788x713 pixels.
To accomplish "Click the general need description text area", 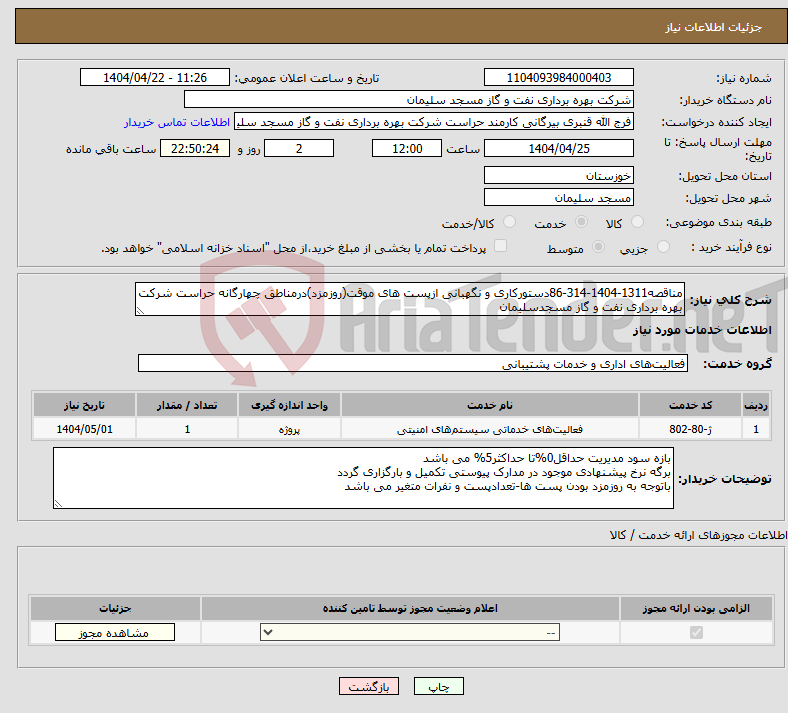I will [x=410, y=299].
